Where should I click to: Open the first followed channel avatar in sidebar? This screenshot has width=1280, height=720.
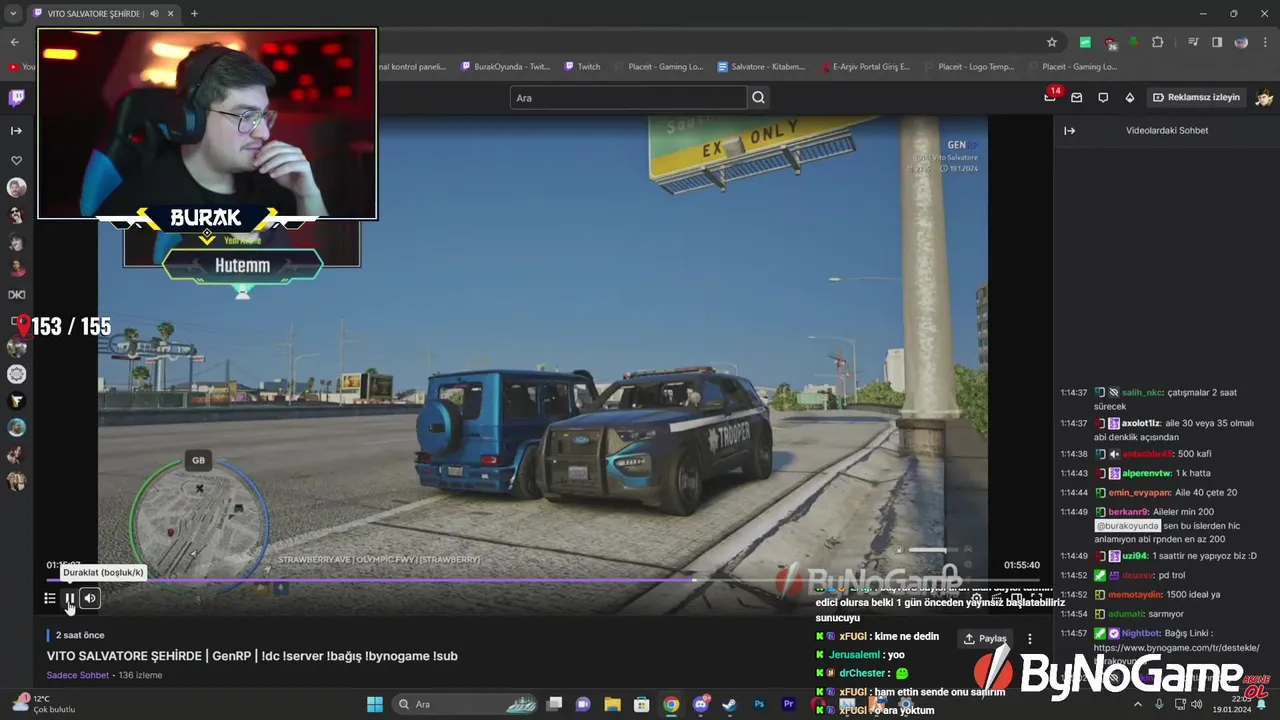coord(16,187)
